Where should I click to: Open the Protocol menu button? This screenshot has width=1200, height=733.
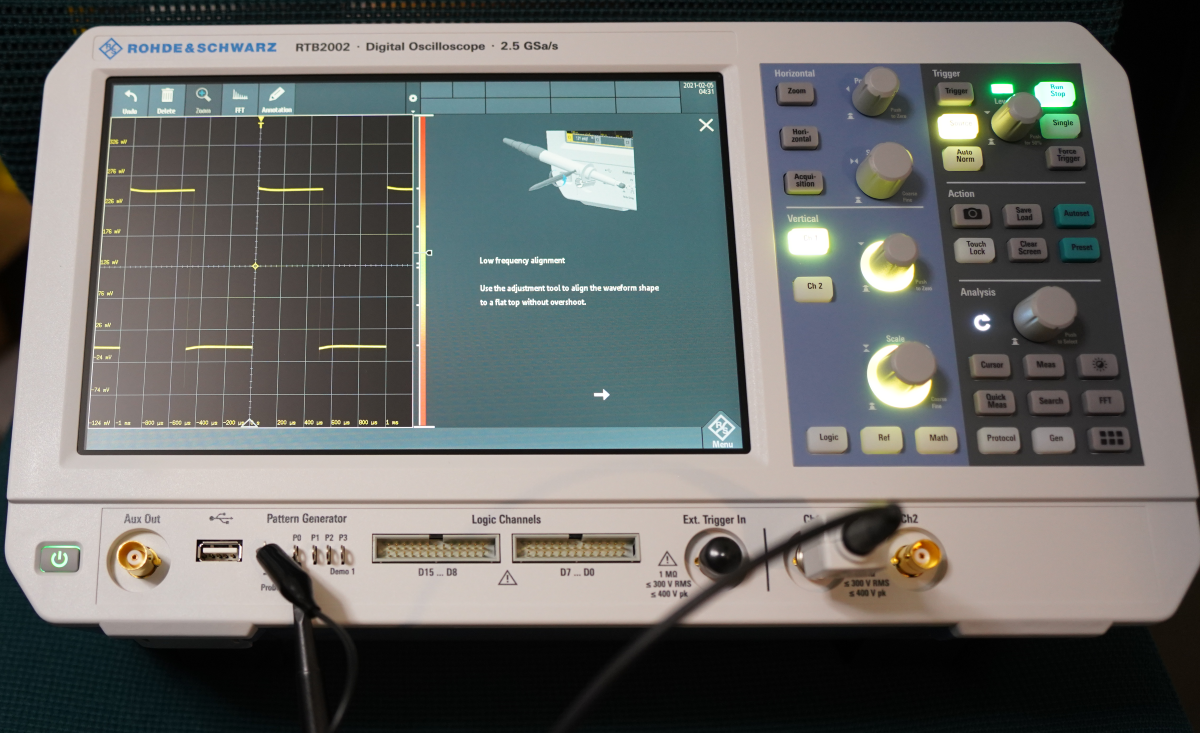click(1001, 438)
